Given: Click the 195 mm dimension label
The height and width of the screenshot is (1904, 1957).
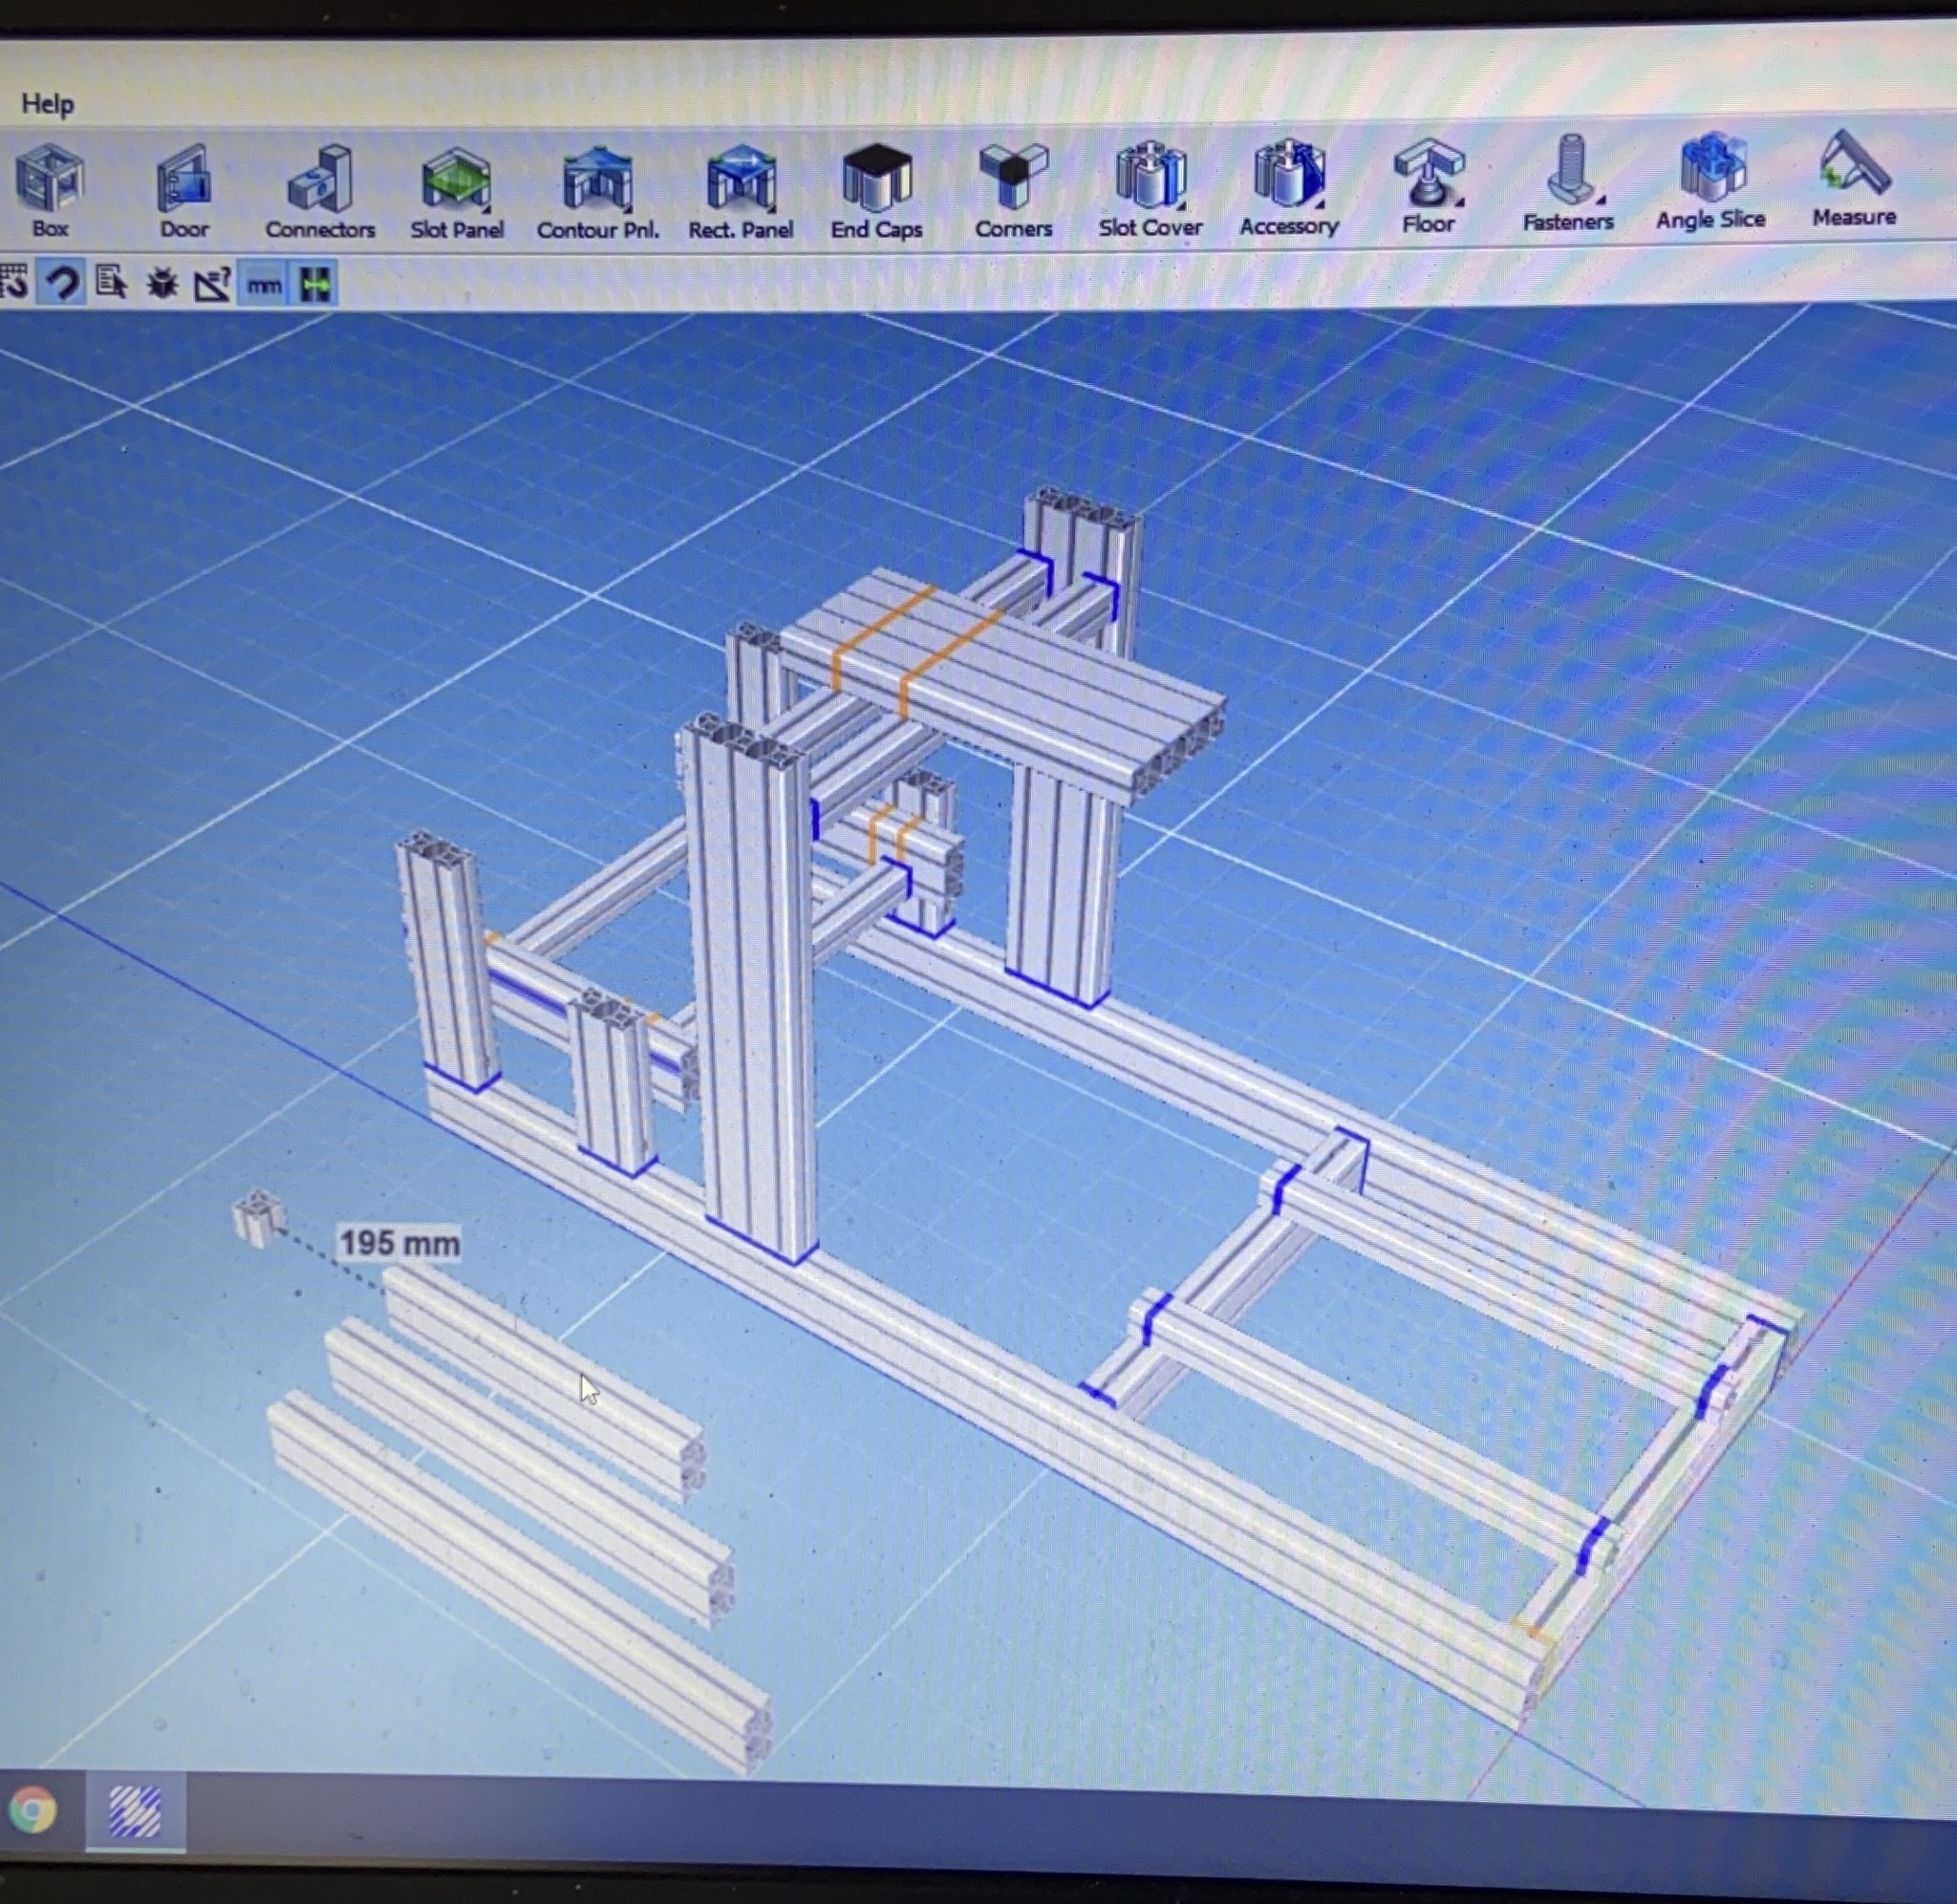Looking at the screenshot, I should [x=399, y=1243].
